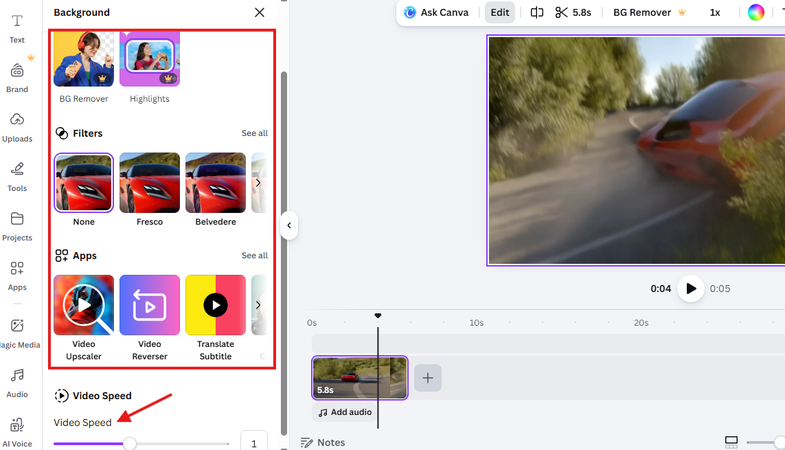The height and width of the screenshot is (450, 785).
Task: Open the Projects sidebar panel
Action: point(17,227)
